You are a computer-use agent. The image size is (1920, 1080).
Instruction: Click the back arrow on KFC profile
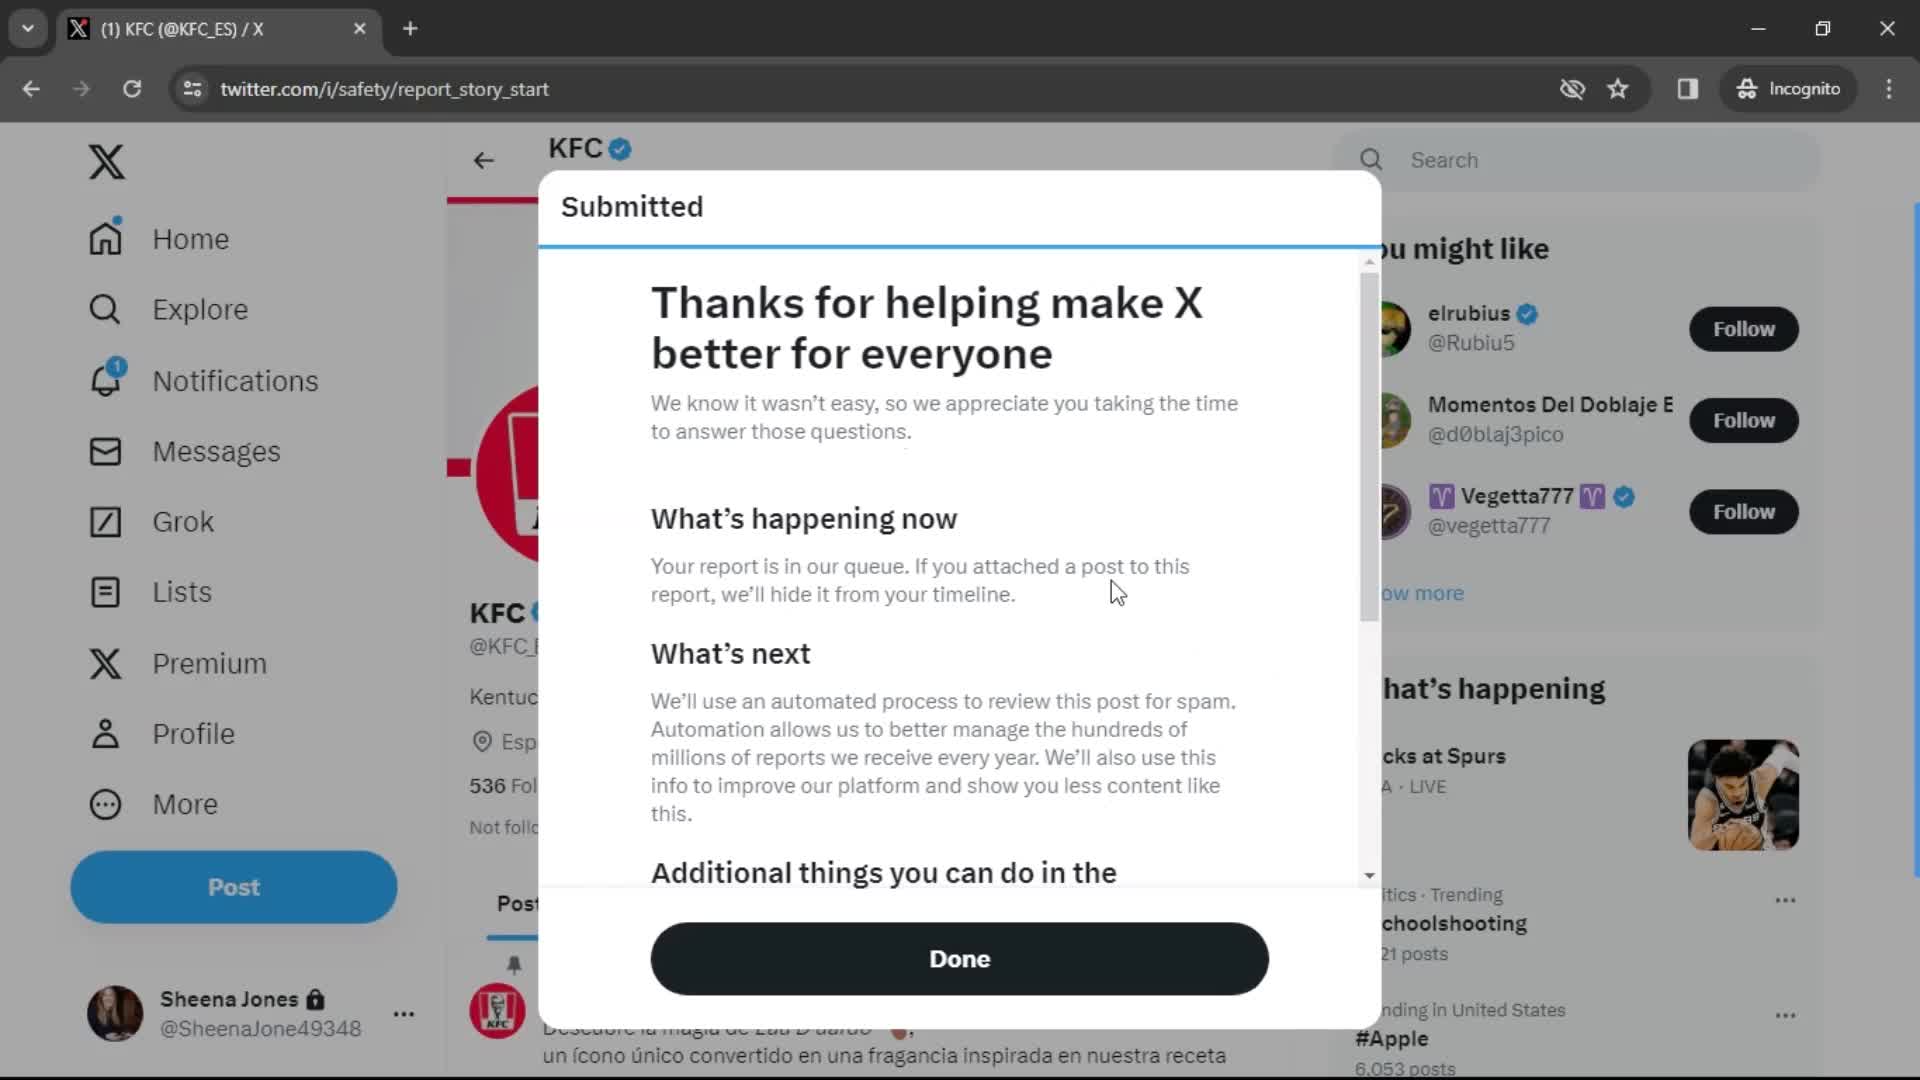point(485,158)
